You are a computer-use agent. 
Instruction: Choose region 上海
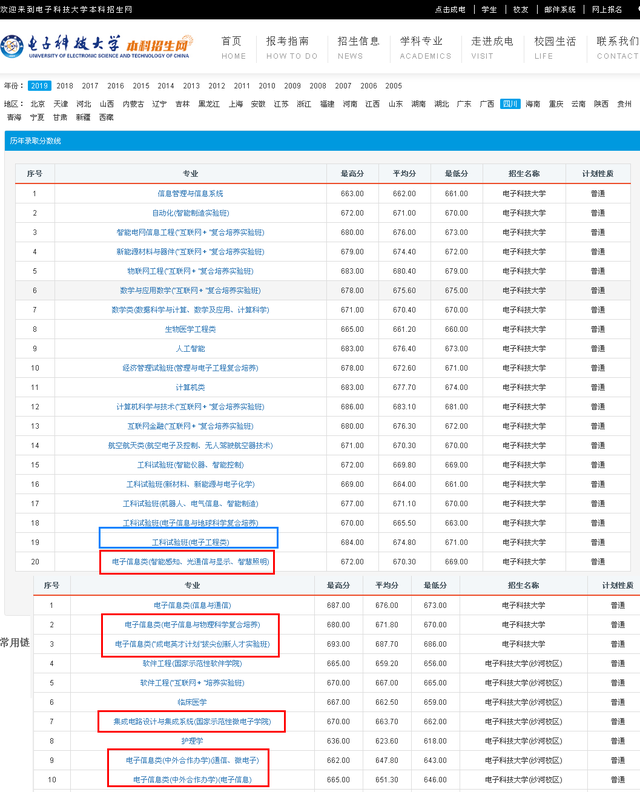(236, 104)
